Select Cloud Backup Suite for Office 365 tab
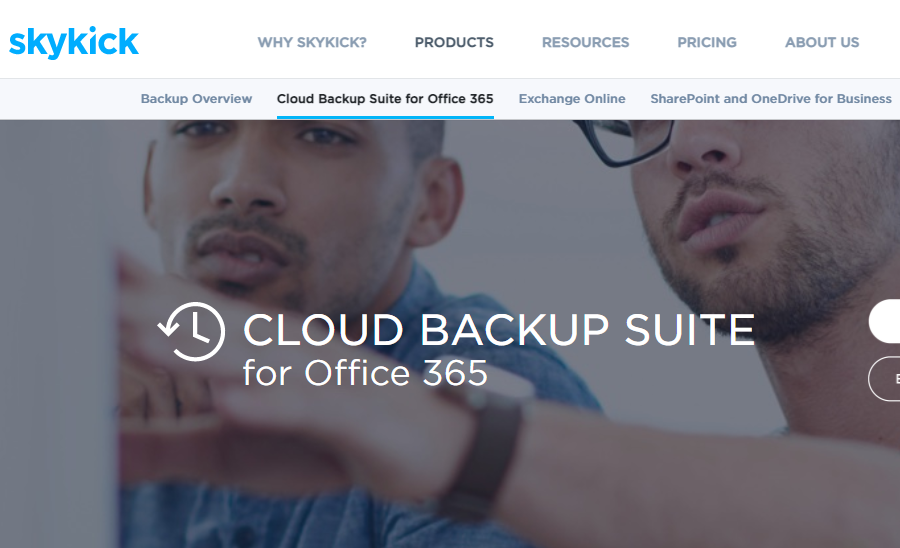Screen dimensions: 900x548 pyautogui.click(x=385, y=99)
